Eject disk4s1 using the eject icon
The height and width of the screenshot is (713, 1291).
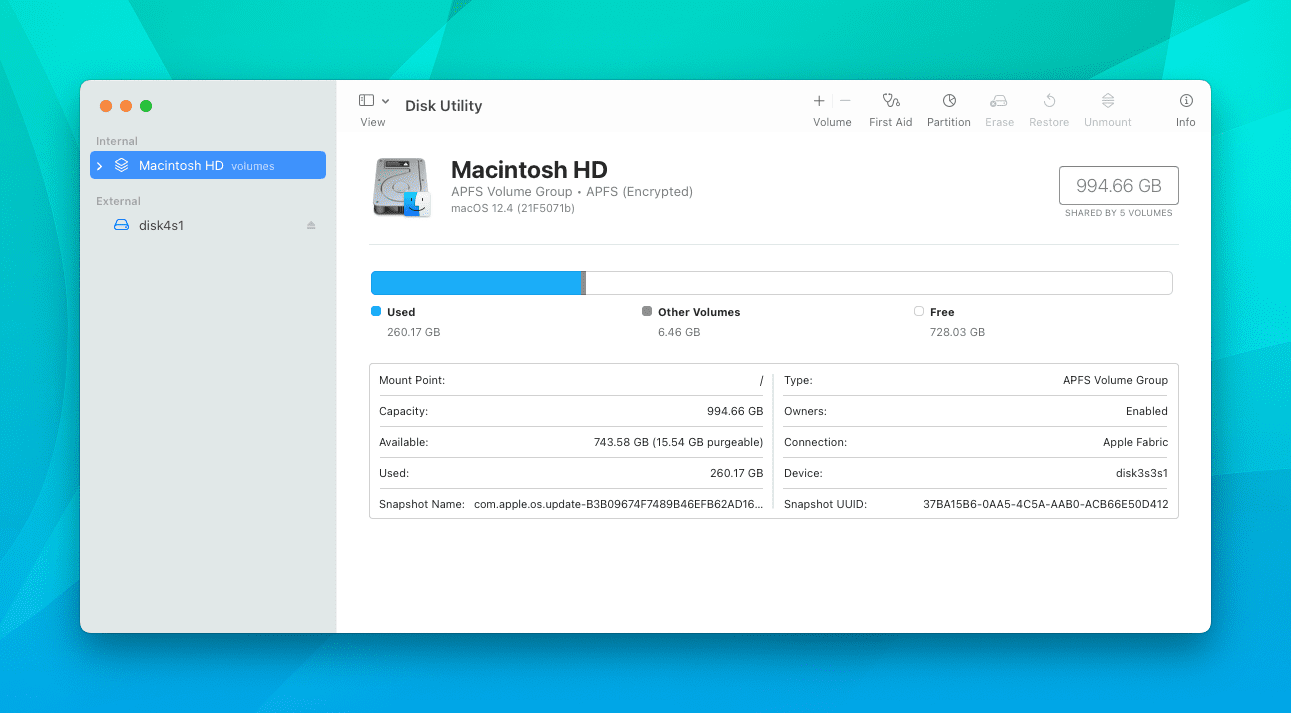pyautogui.click(x=311, y=225)
